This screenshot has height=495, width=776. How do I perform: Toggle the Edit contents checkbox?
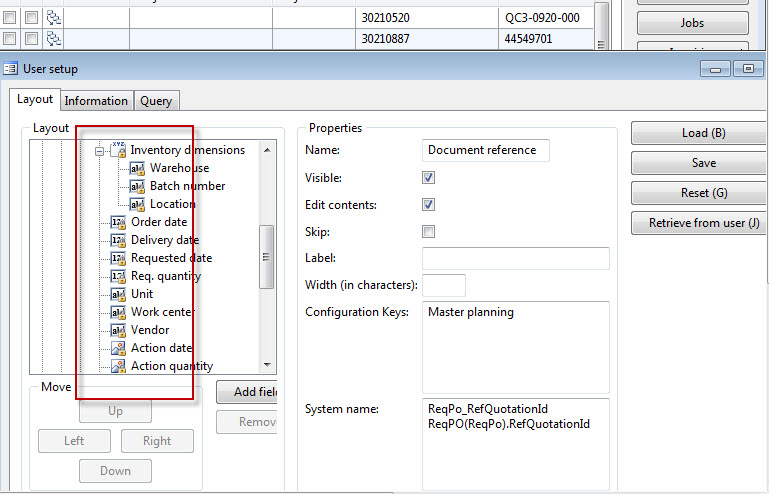429,204
